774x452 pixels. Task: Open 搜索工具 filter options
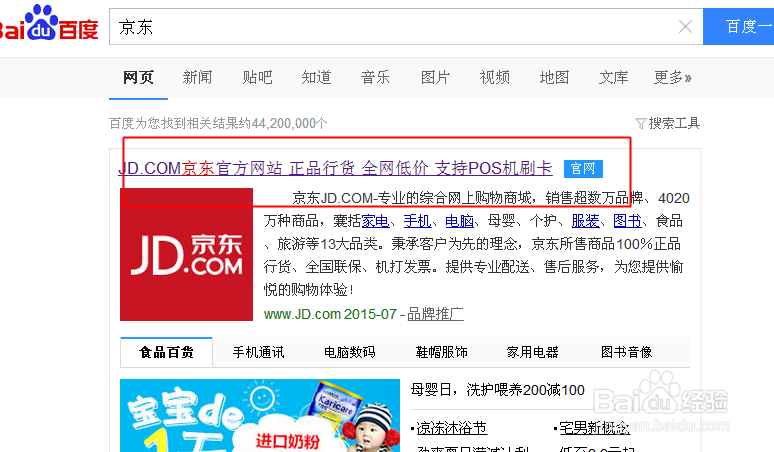tap(667, 123)
